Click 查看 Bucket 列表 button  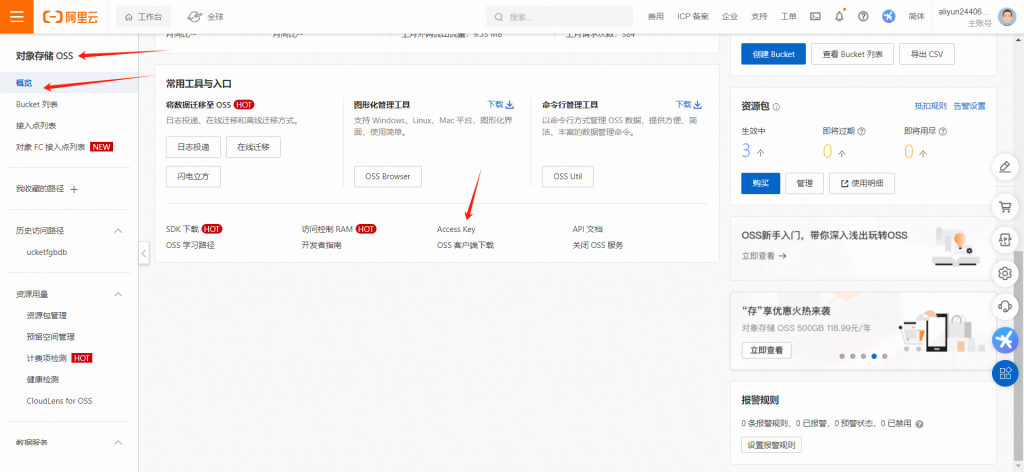click(x=852, y=54)
